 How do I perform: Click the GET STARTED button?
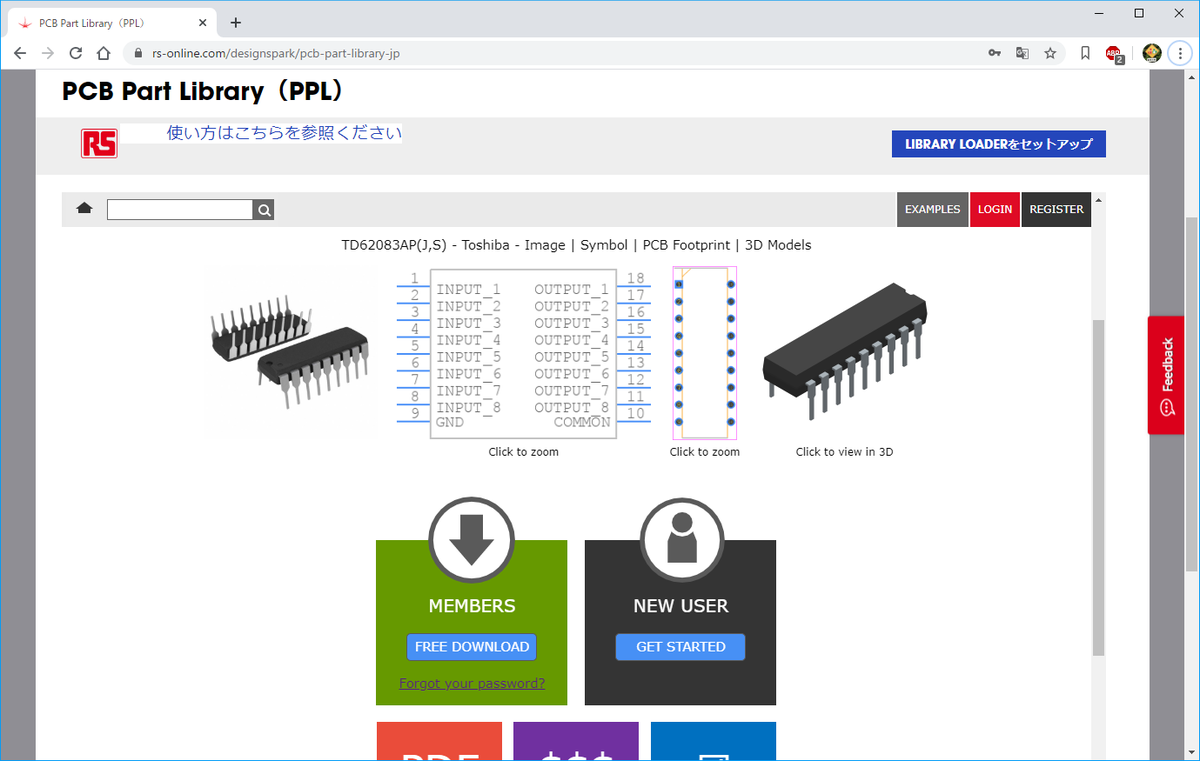[x=681, y=647]
